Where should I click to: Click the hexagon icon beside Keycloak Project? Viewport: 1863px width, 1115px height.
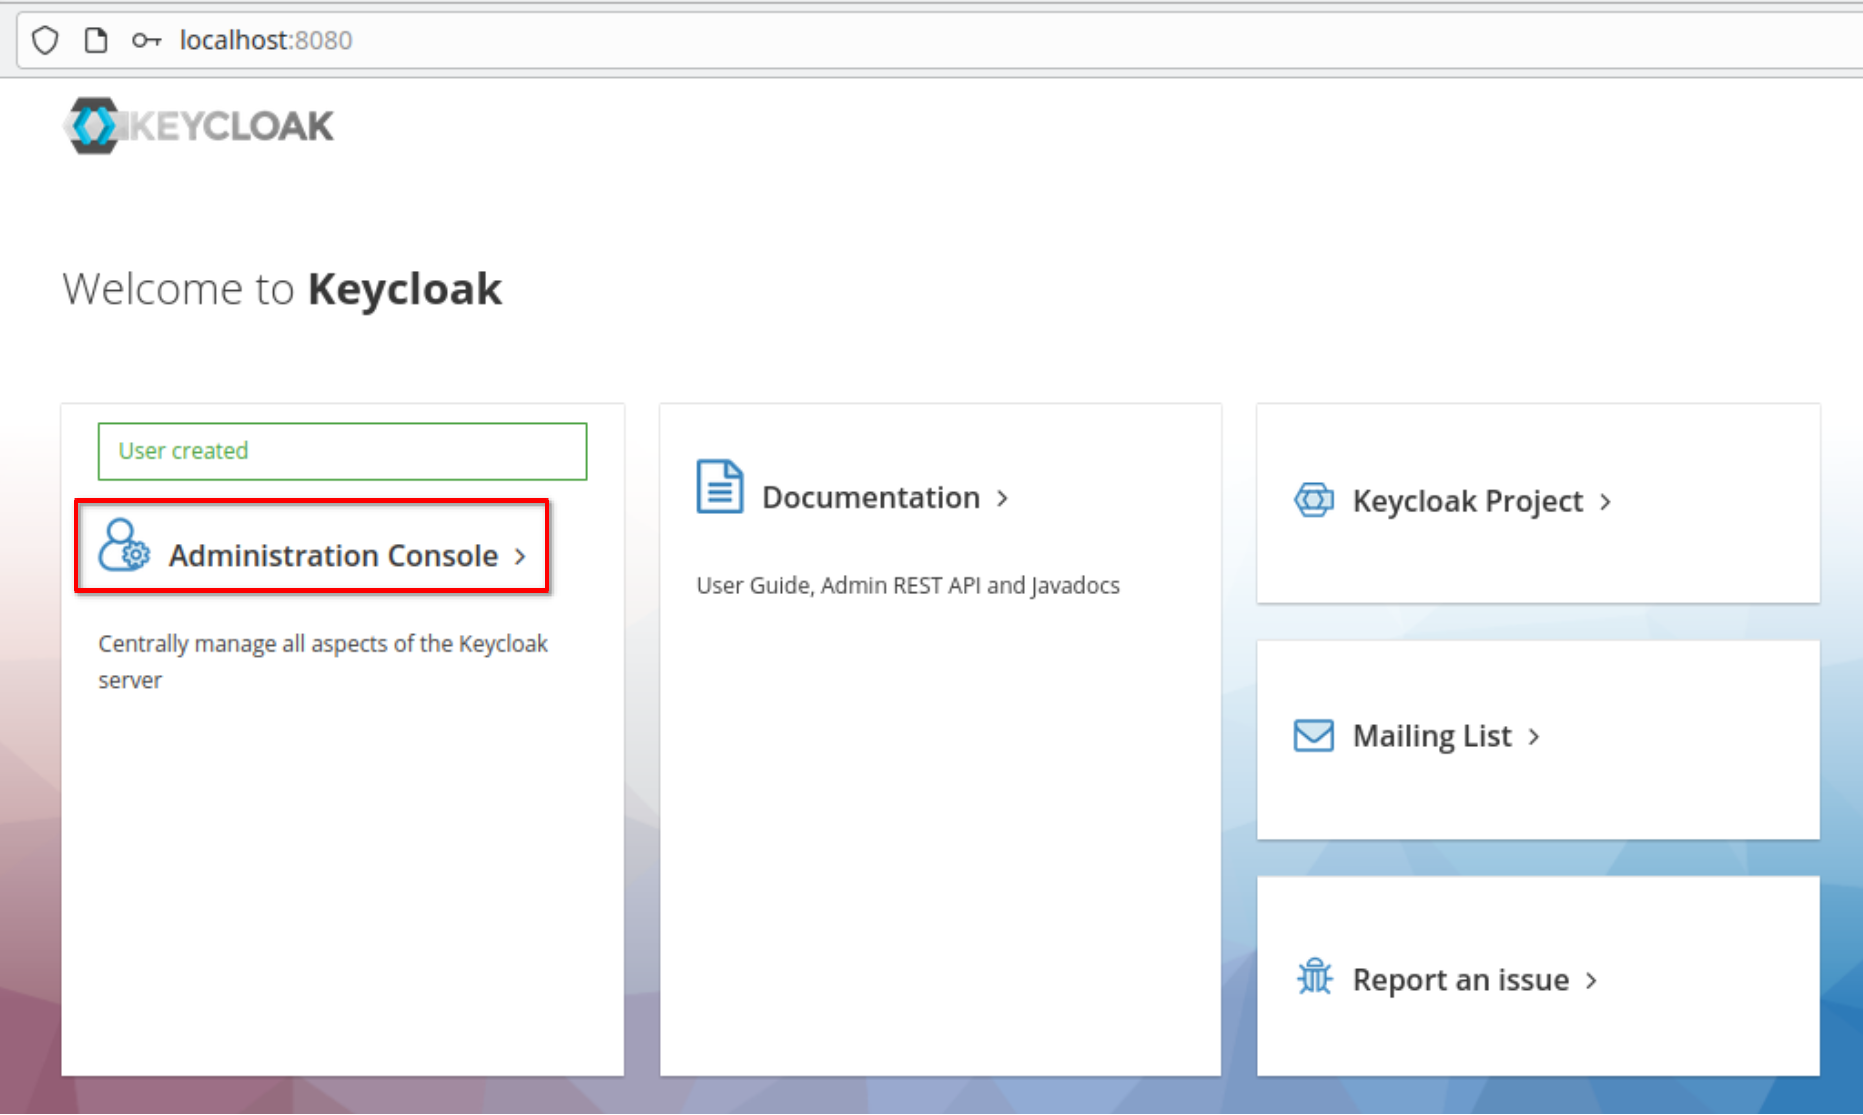(1313, 500)
